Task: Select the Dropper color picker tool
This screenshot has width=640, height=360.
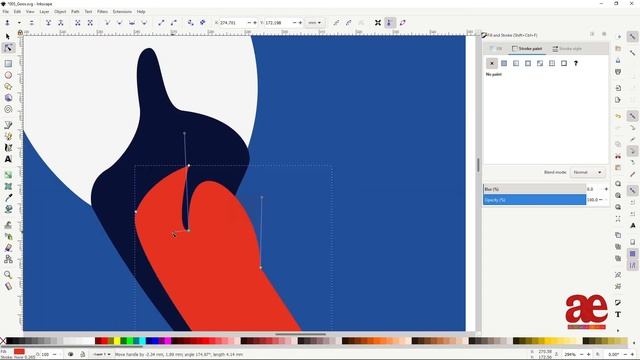Action: pos(8,198)
